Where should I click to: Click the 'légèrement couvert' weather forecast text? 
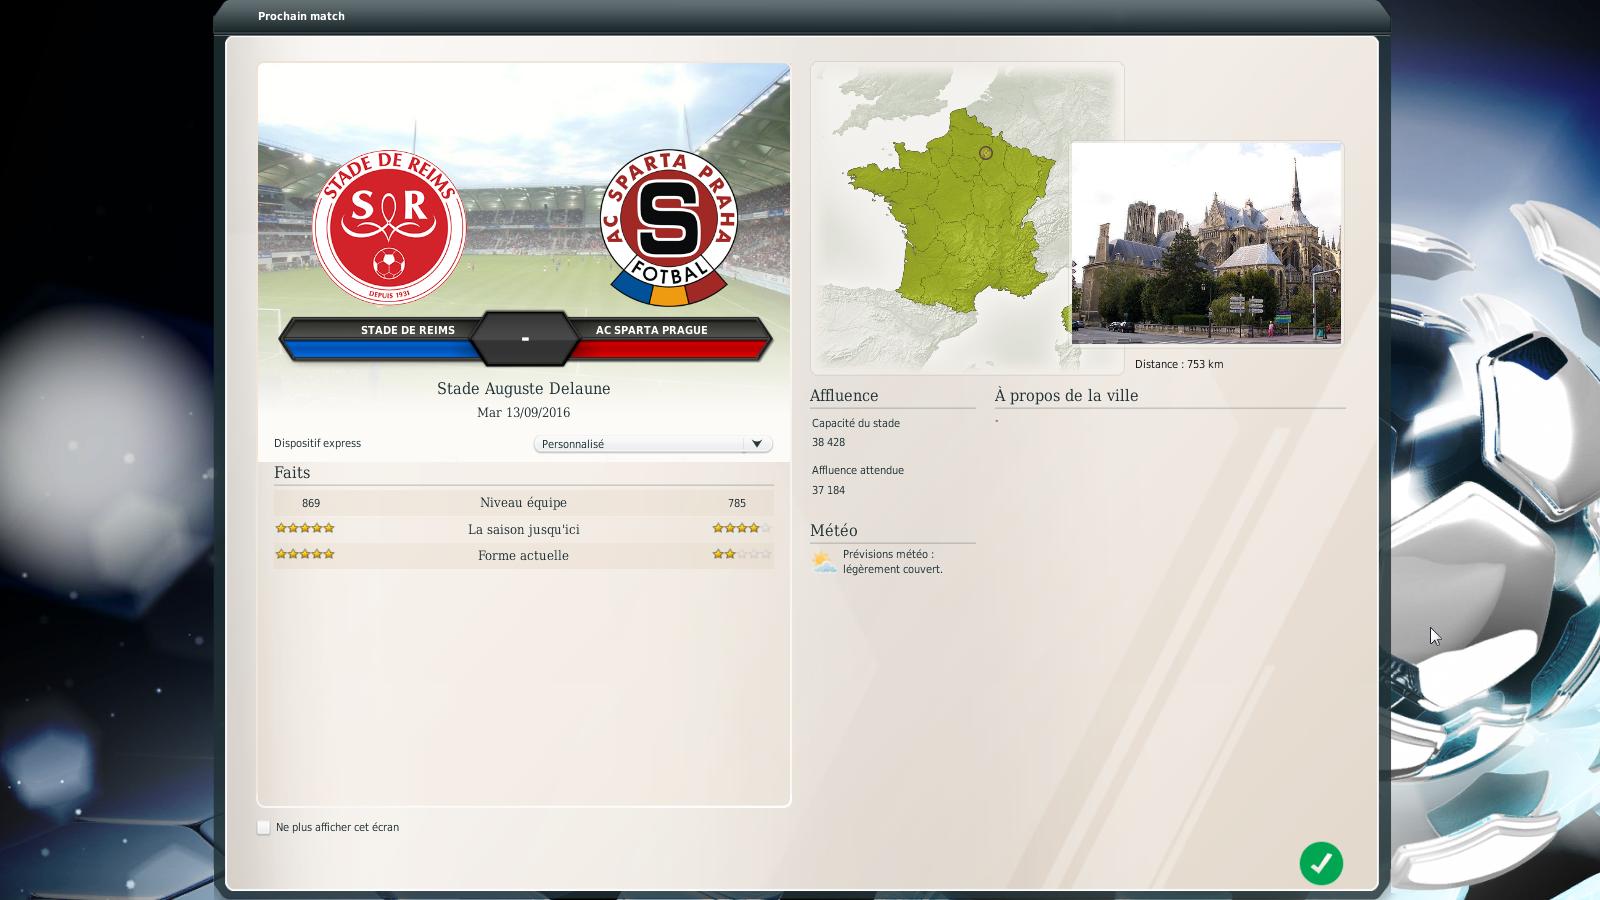click(x=893, y=569)
